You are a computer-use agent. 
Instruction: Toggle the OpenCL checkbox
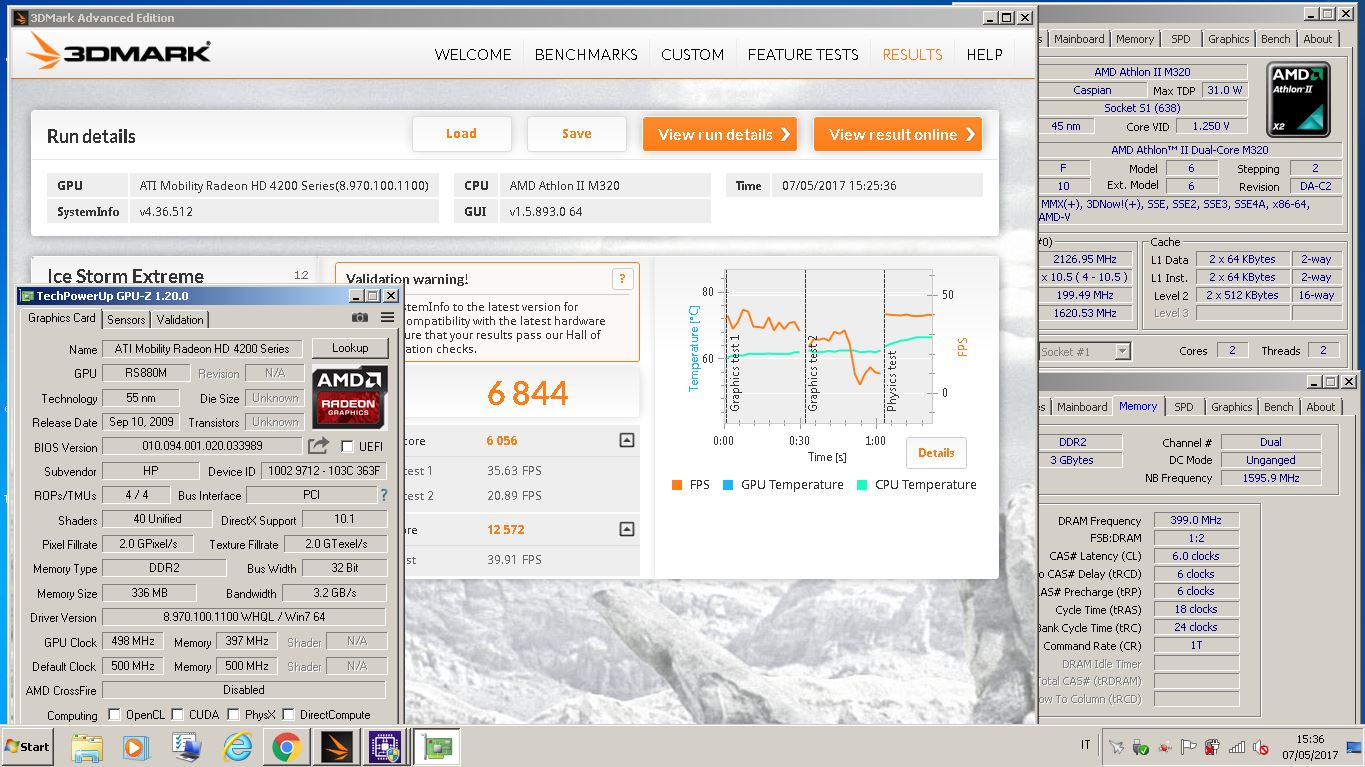click(114, 715)
